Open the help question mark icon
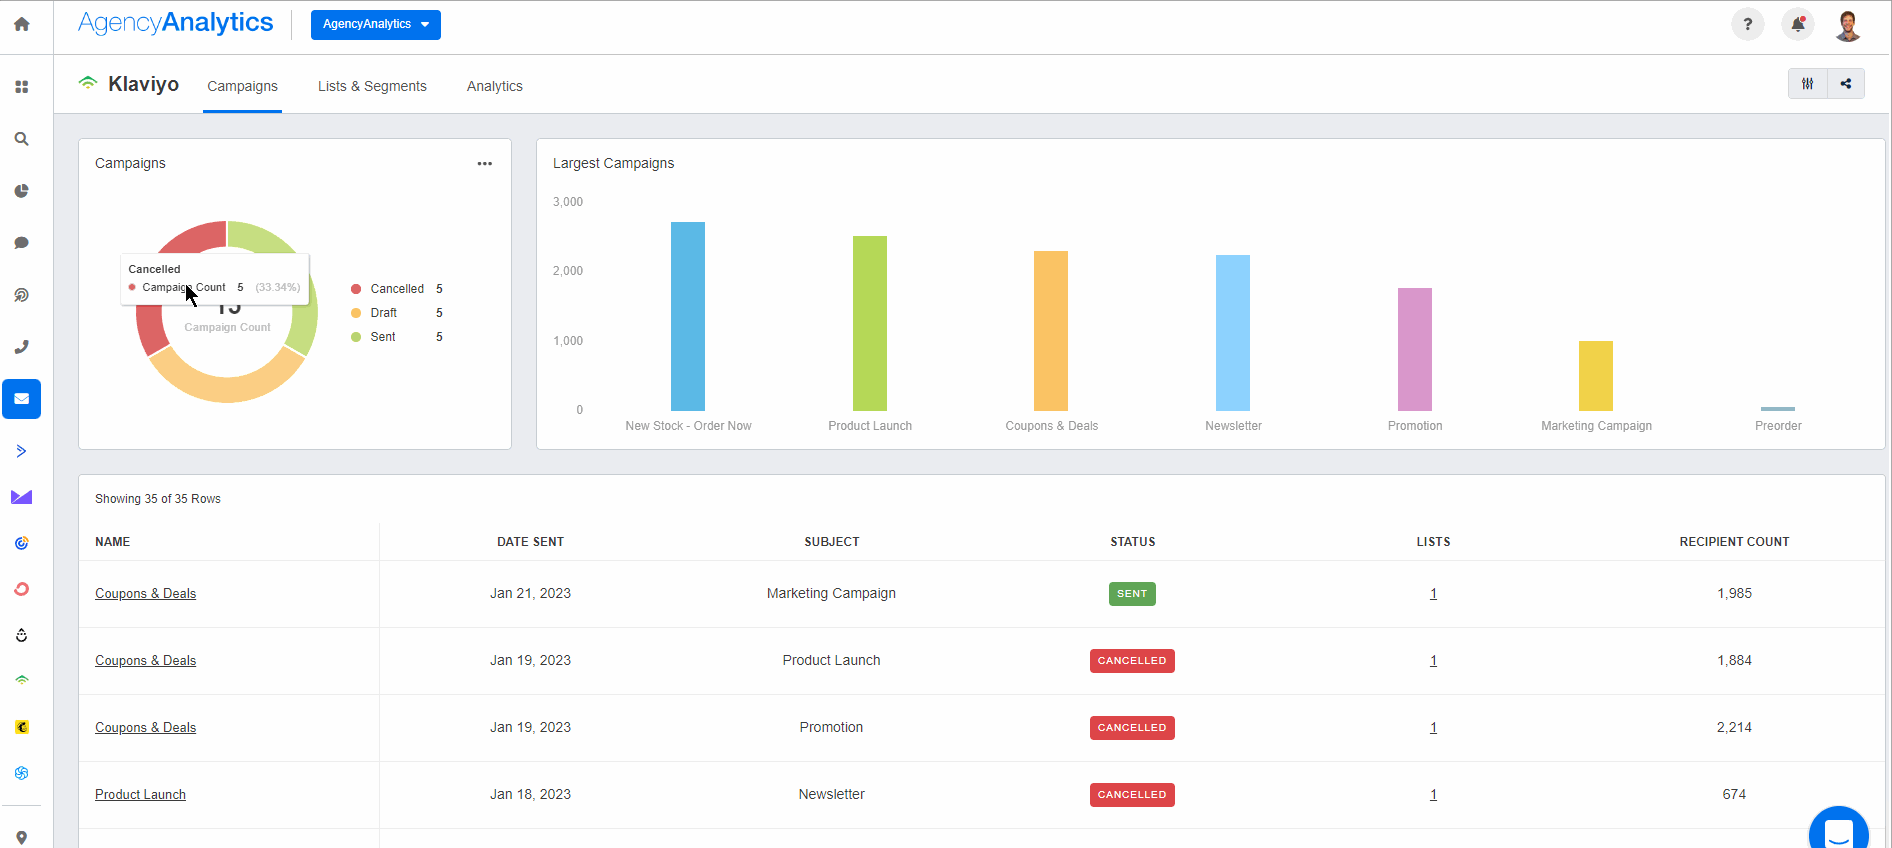Viewport: 1892px width, 848px height. pyautogui.click(x=1747, y=24)
